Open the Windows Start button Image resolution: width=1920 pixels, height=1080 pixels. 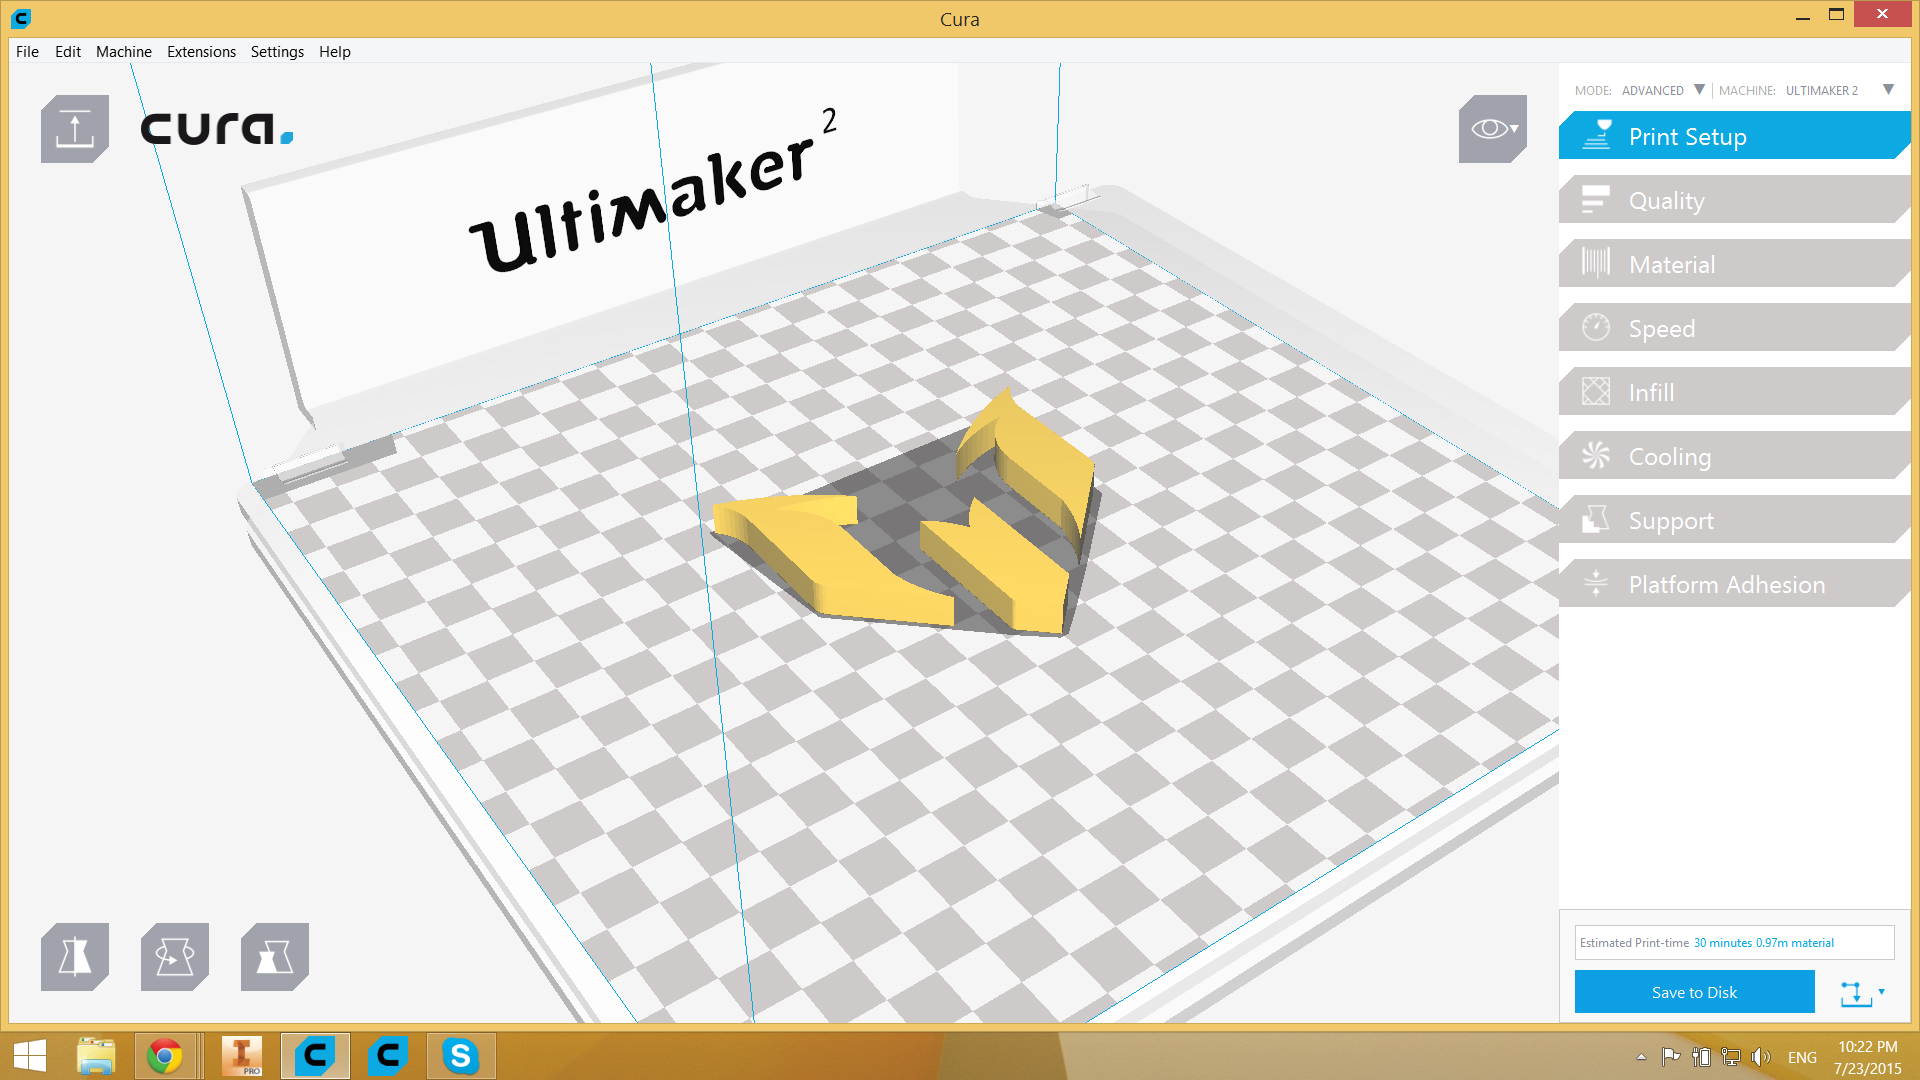pyautogui.click(x=30, y=1056)
